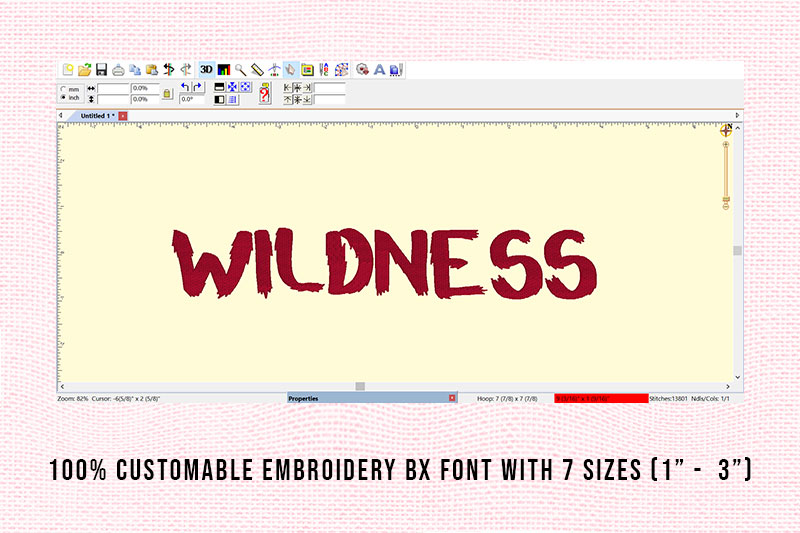The width and height of the screenshot is (800, 533).
Task: Click the stitch simulator icon
Action: click(x=274, y=70)
